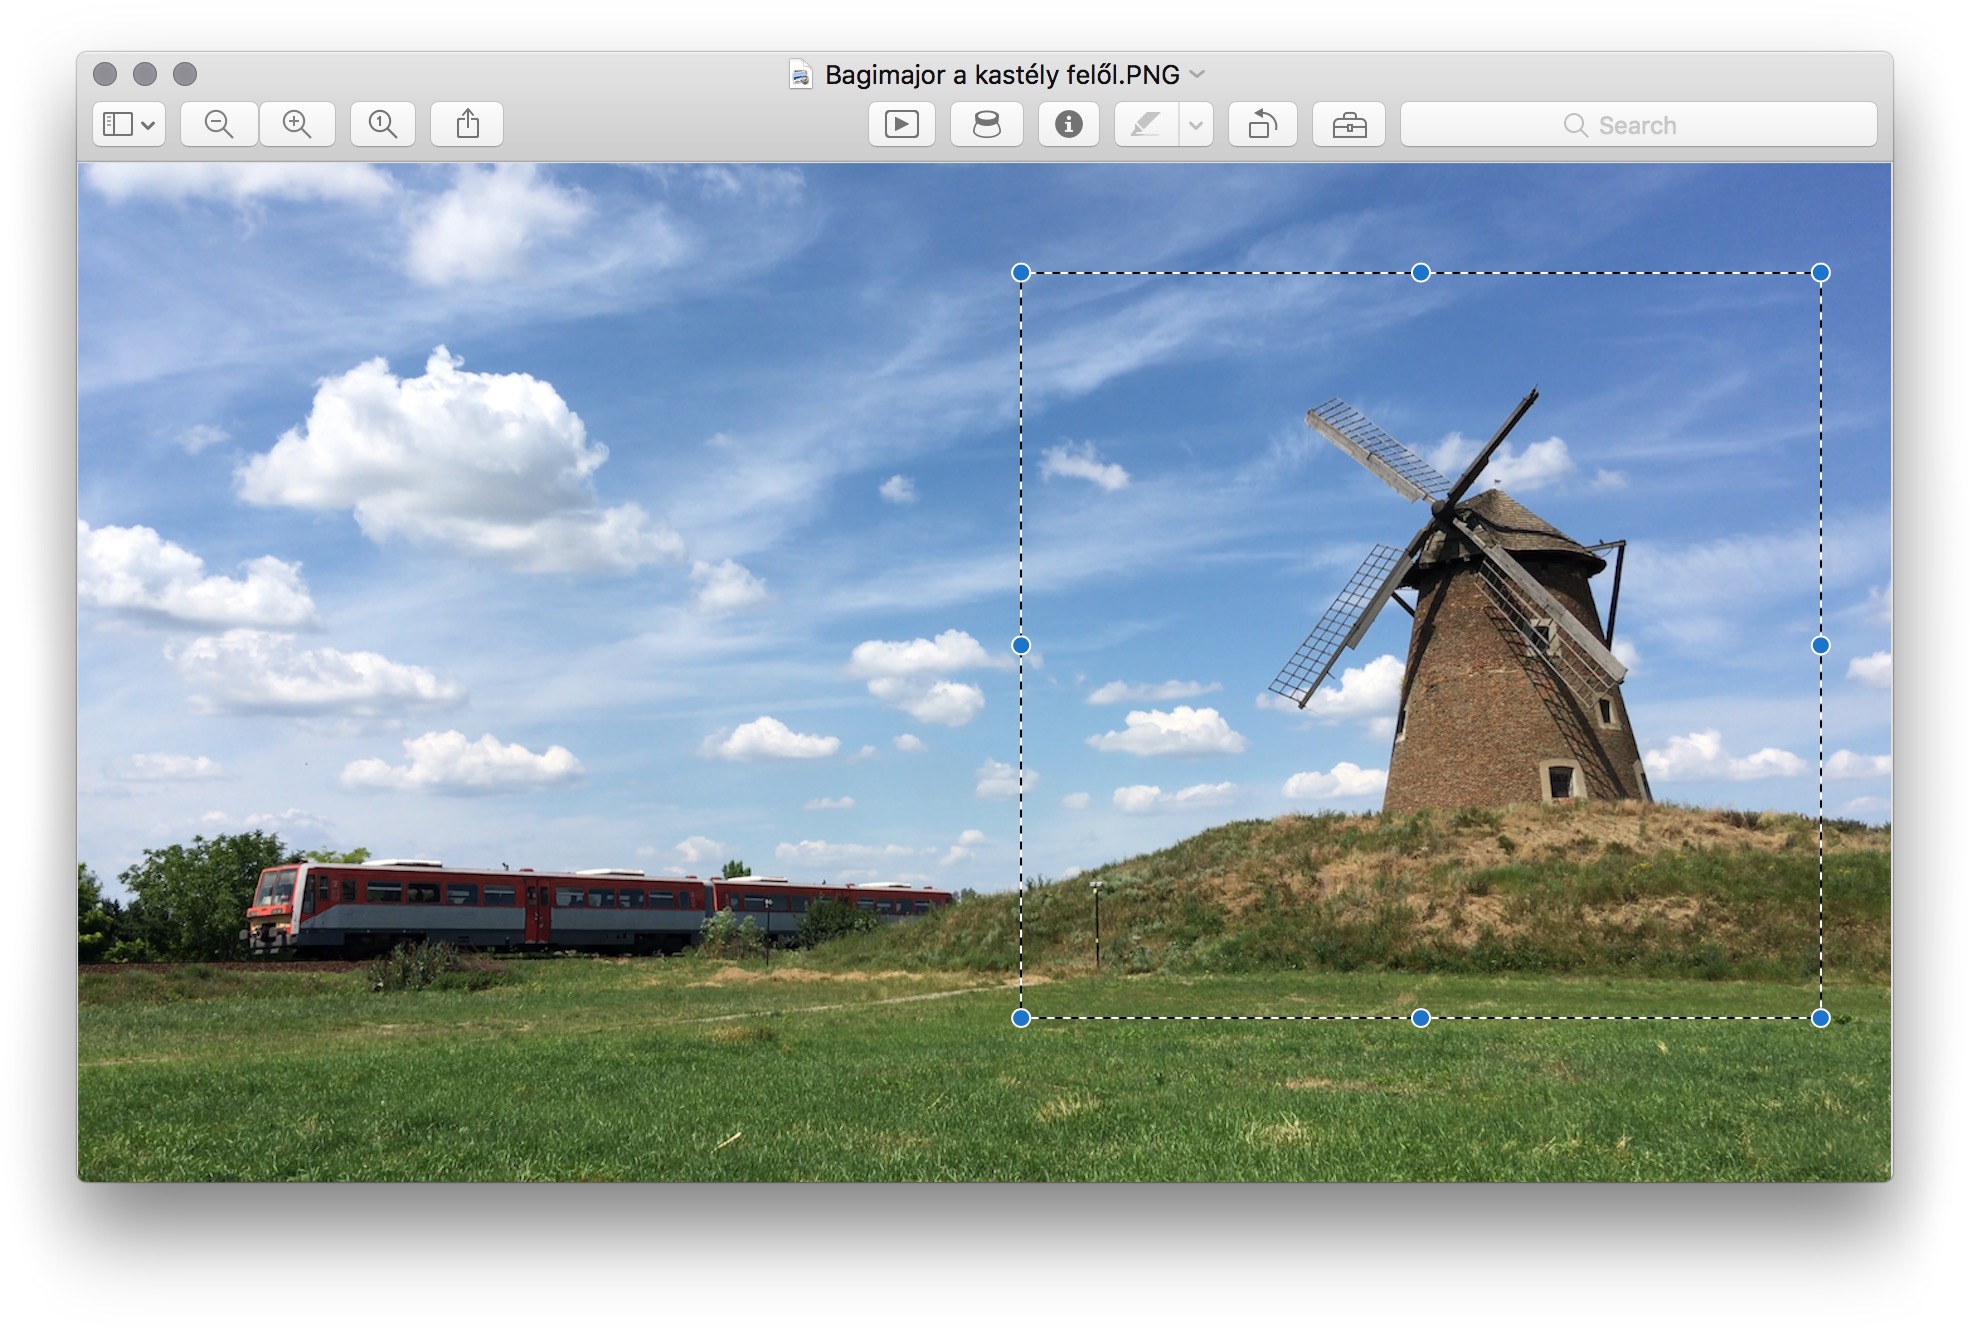Click bottom-middle selection handle
1974x1330 pixels.
(1421, 1018)
